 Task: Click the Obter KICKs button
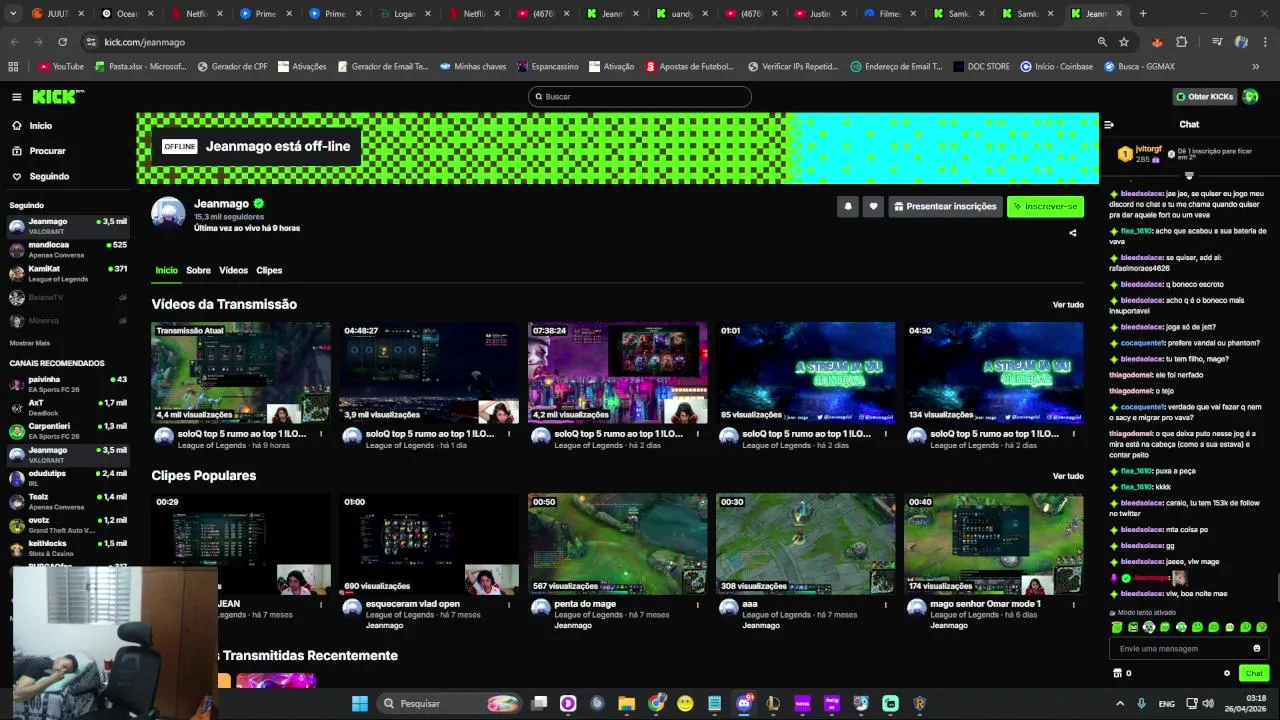click(x=1205, y=97)
